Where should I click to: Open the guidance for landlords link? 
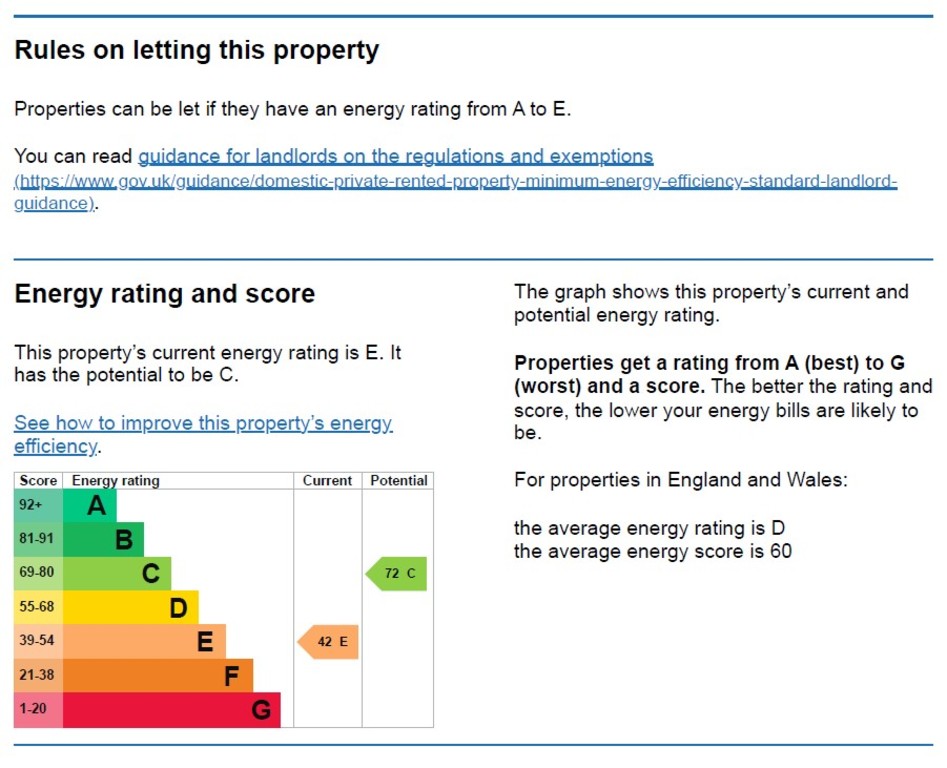(x=396, y=156)
